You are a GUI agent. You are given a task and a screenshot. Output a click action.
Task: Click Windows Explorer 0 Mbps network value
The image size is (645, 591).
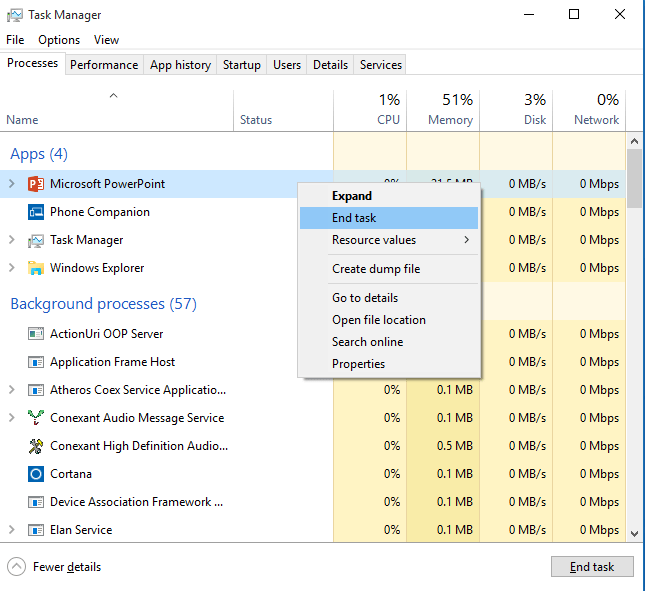coord(599,268)
